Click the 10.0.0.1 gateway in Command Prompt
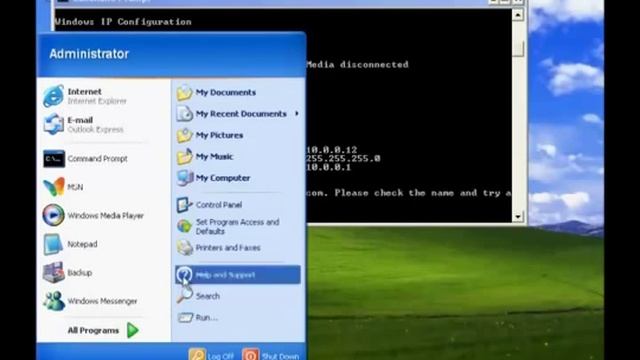The width and height of the screenshot is (640, 360). 329,167
